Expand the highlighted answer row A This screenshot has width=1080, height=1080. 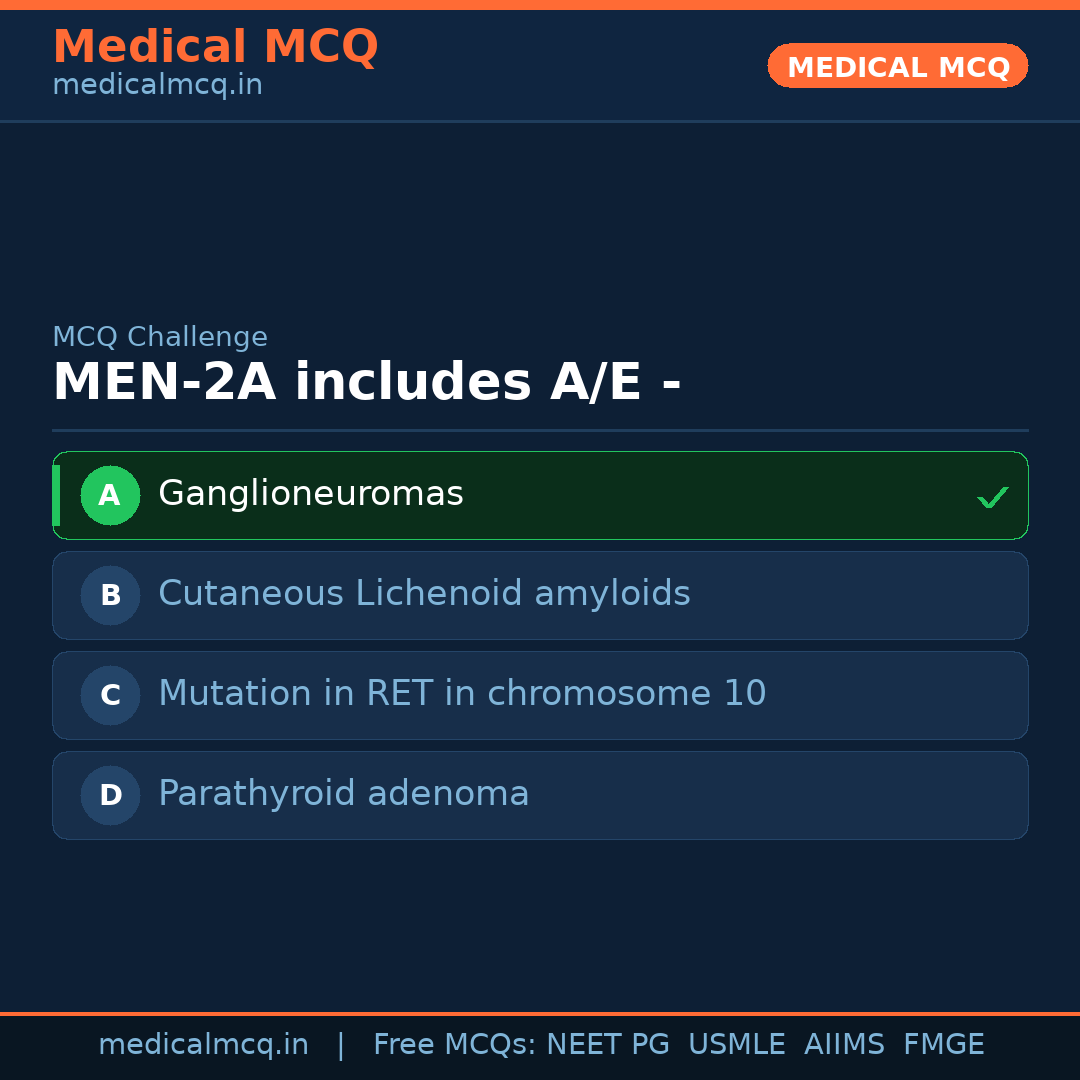pyautogui.click(x=540, y=495)
